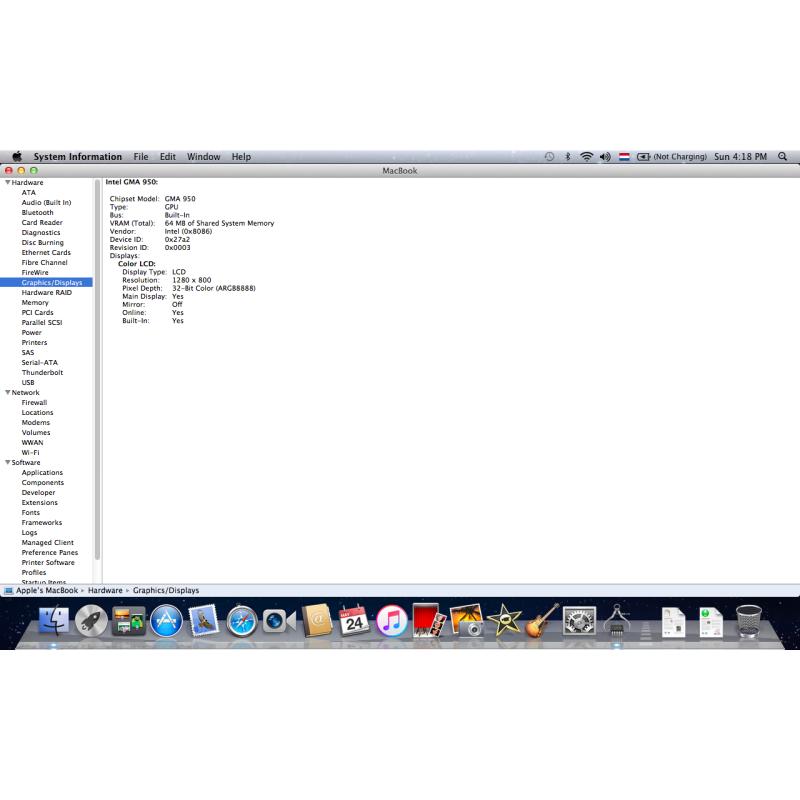Image resolution: width=800 pixels, height=800 pixels.
Task: Click the battery Not Charging indicator
Action: coord(671,157)
